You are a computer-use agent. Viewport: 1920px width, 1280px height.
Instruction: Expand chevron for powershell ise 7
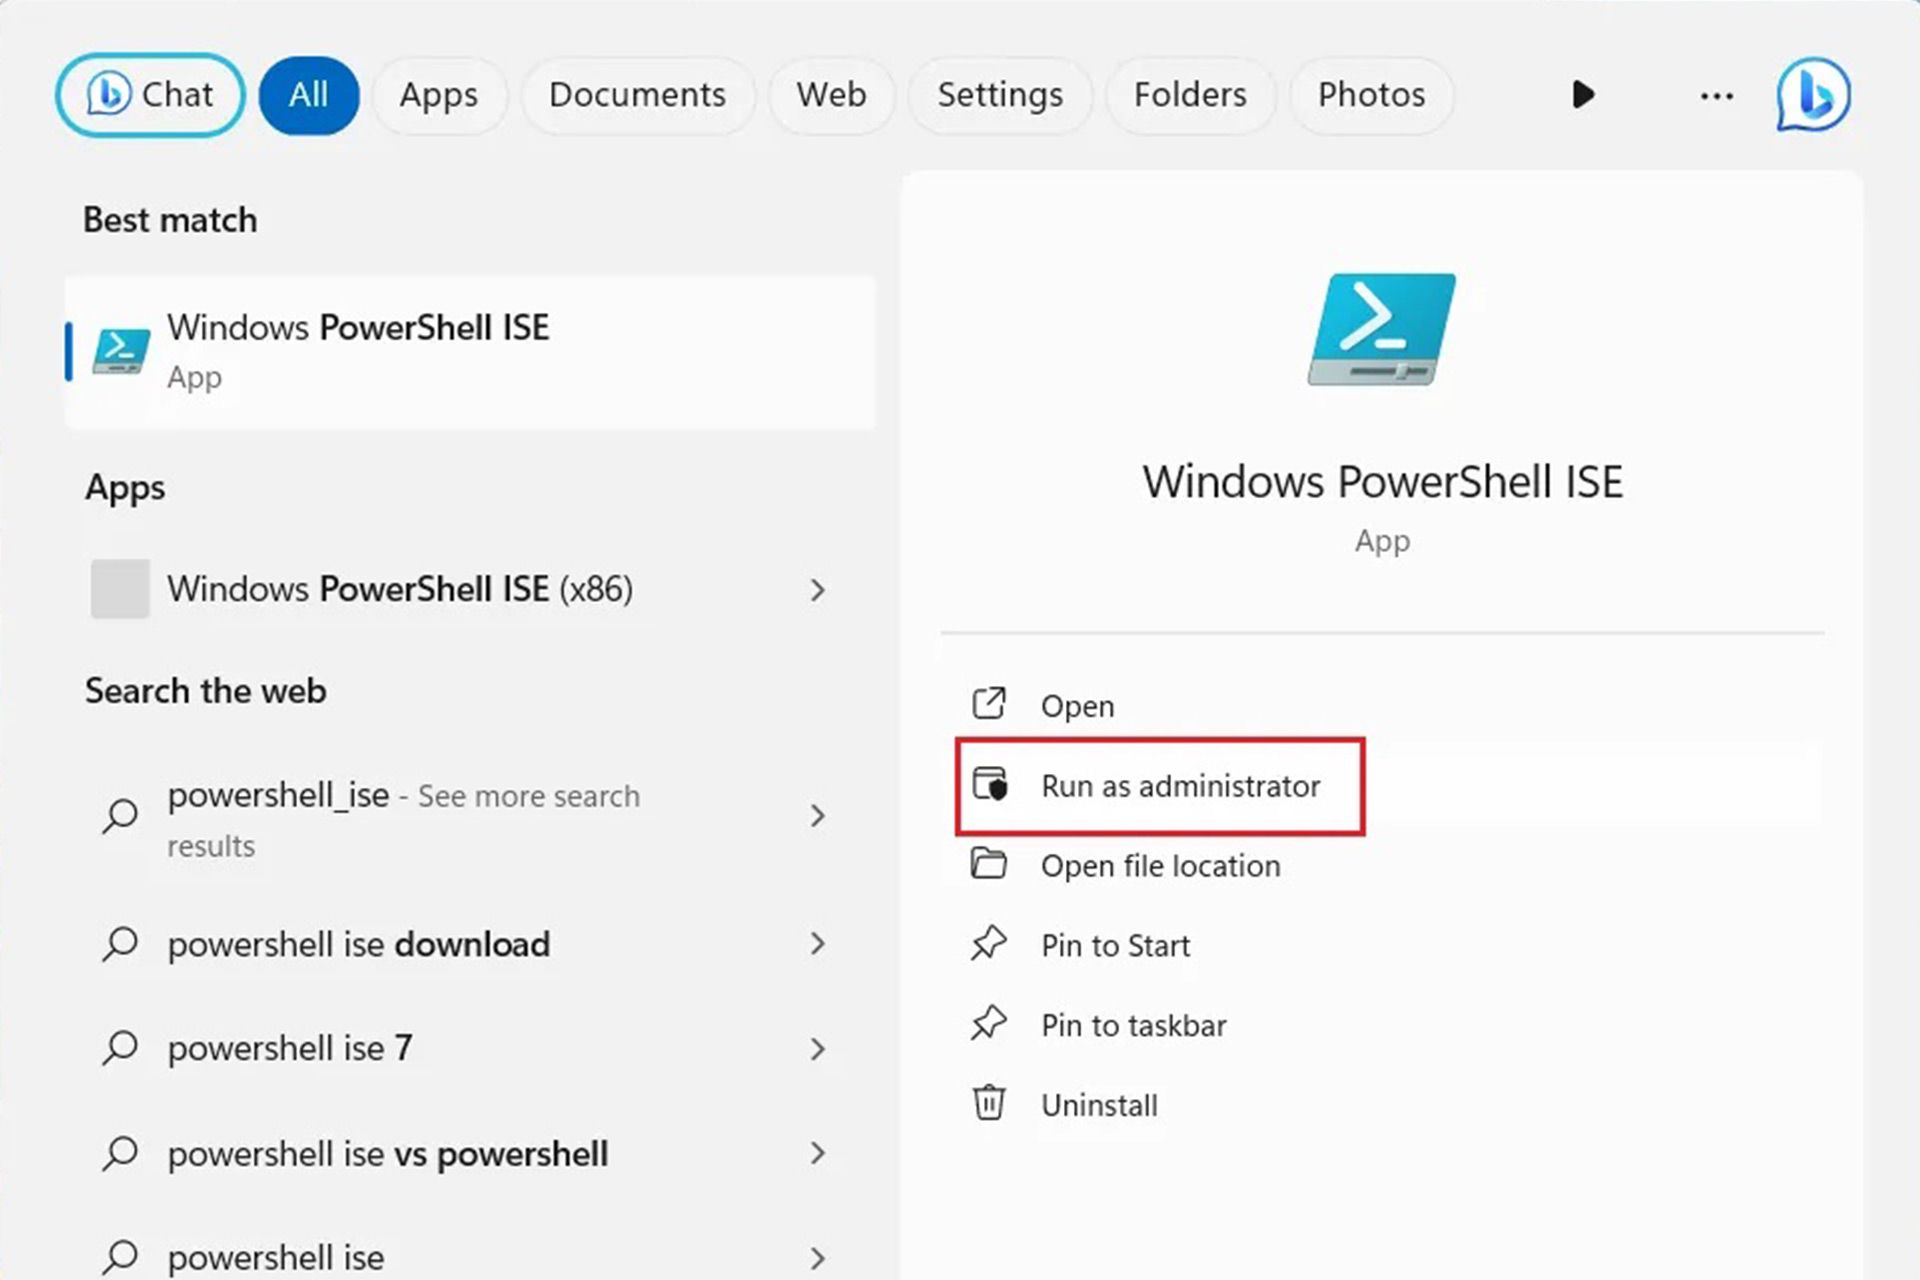(817, 1049)
